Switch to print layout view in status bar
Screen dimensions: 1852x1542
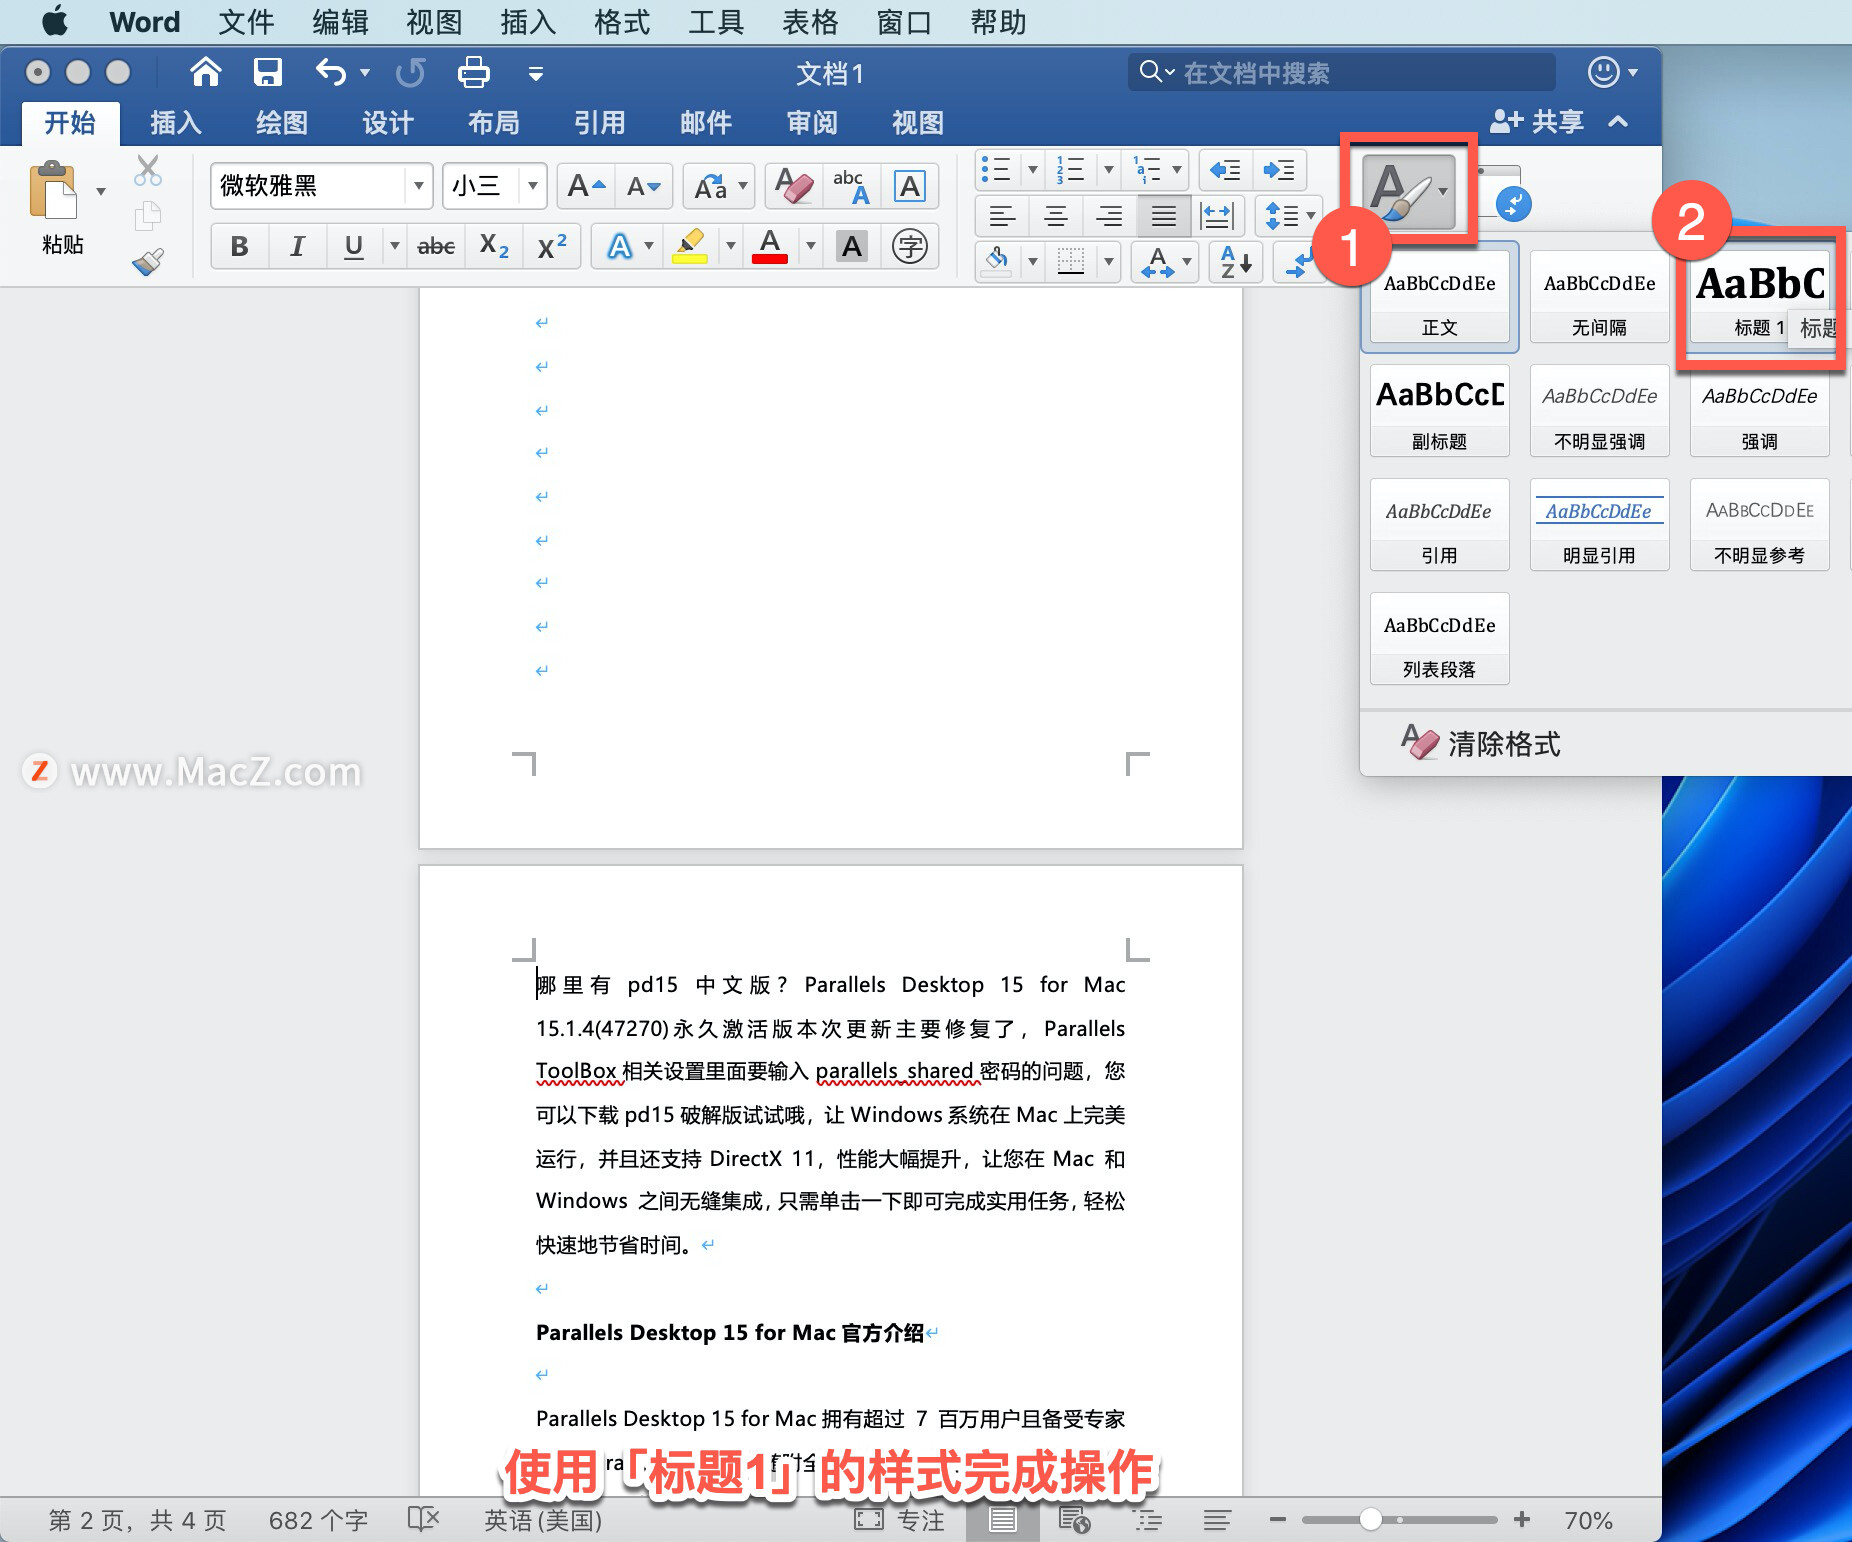[1002, 1520]
